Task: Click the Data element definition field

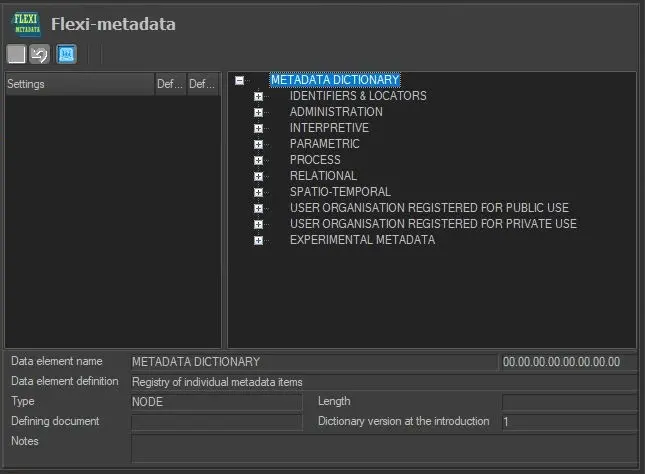Action: click(x=383, y=382)
